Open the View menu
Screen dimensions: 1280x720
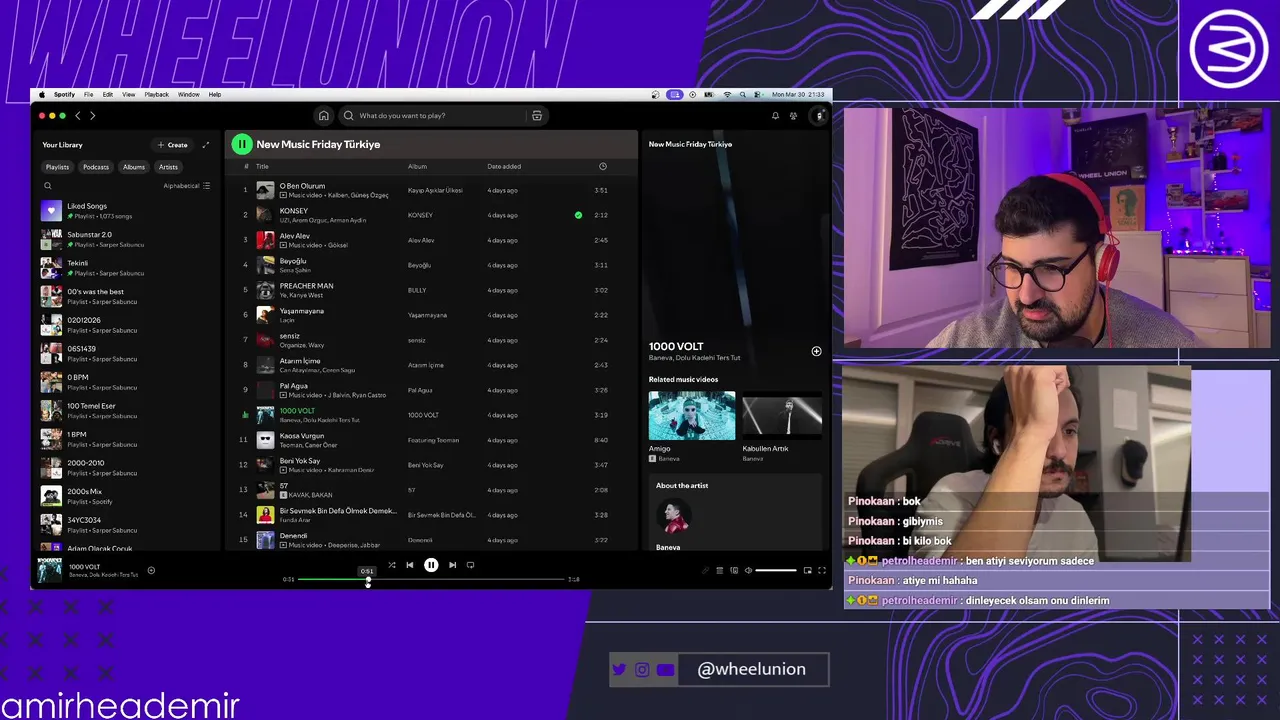pyautogui.click(x=128, y=94)
